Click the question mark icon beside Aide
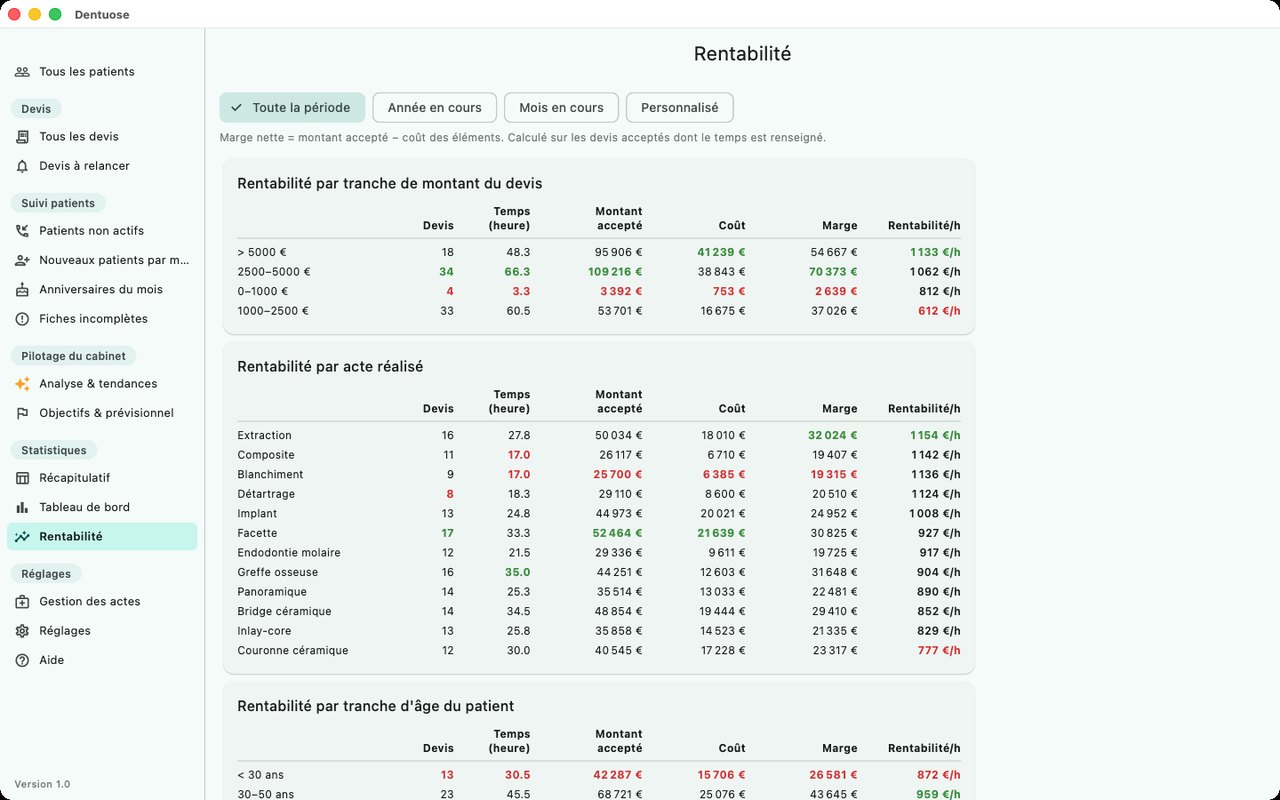1280x800 pixels. tap(22, 660)
